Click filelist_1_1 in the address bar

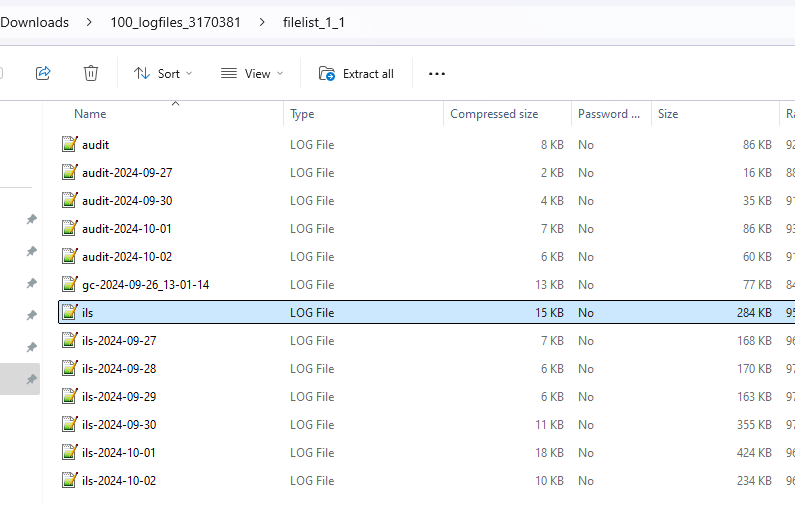(x=314, y=22)
